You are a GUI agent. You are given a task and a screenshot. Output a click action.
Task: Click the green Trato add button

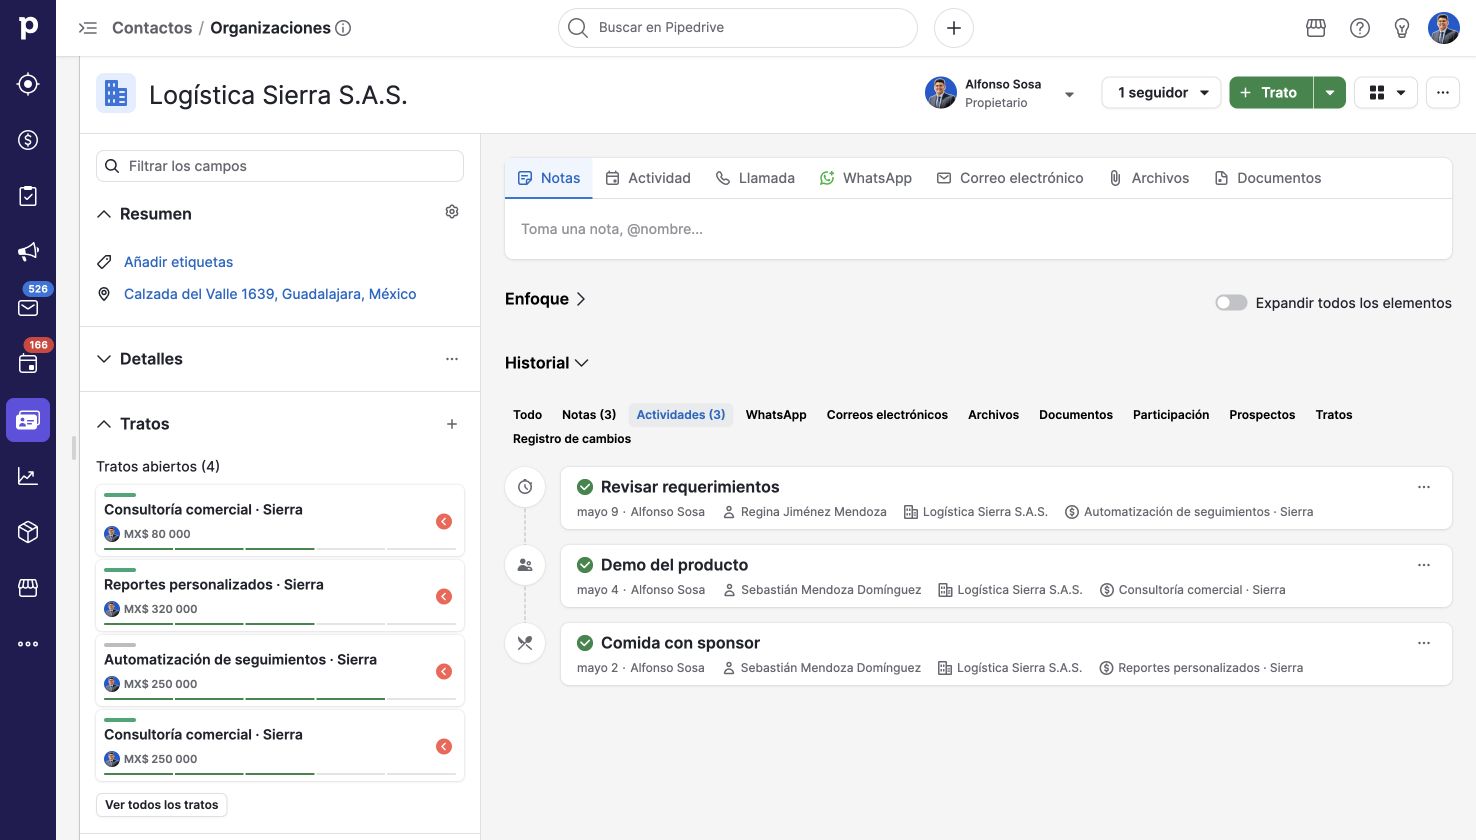1270,93
